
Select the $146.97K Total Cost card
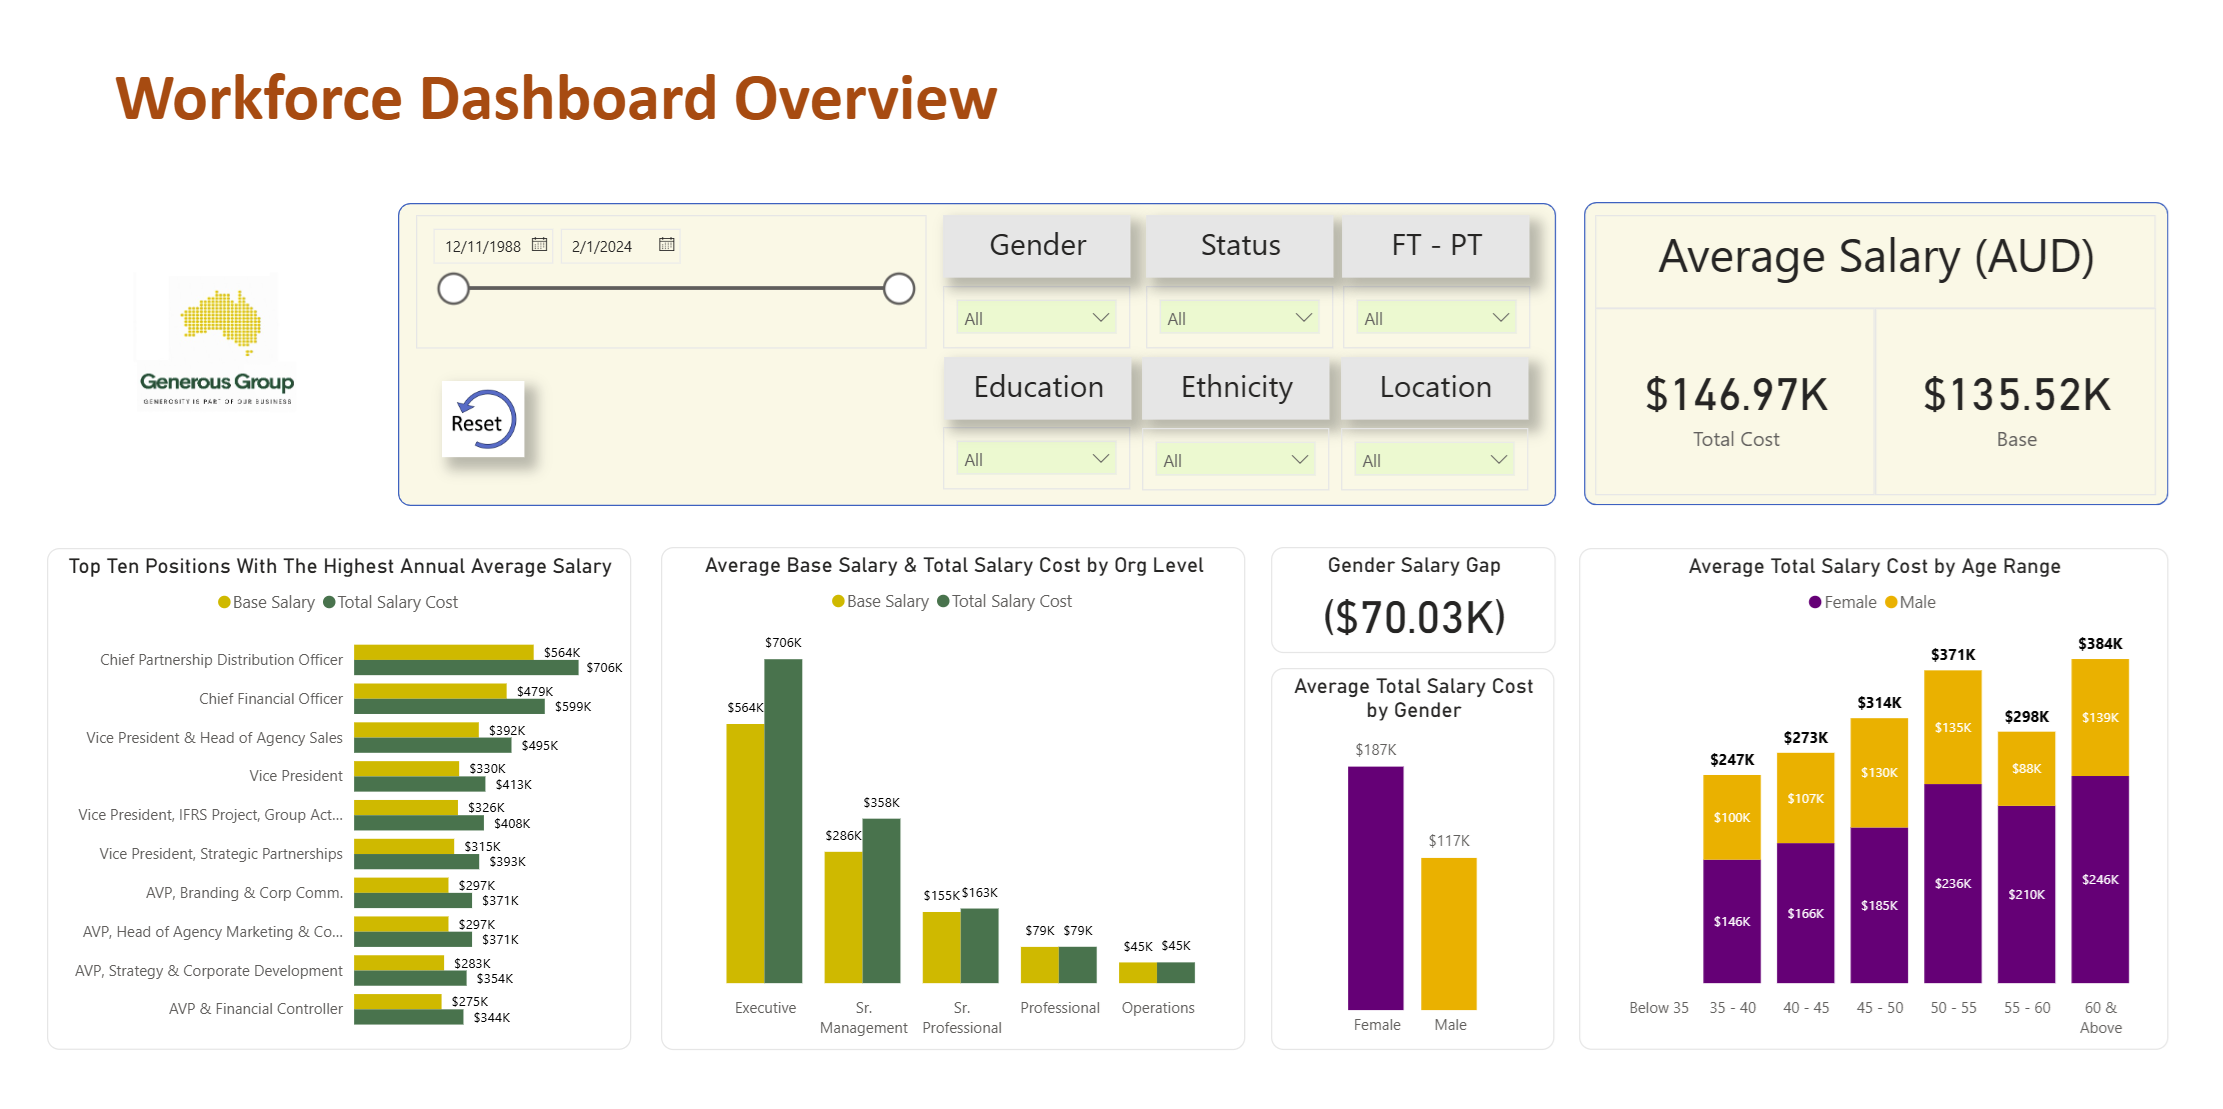(x=1736, y=402)
